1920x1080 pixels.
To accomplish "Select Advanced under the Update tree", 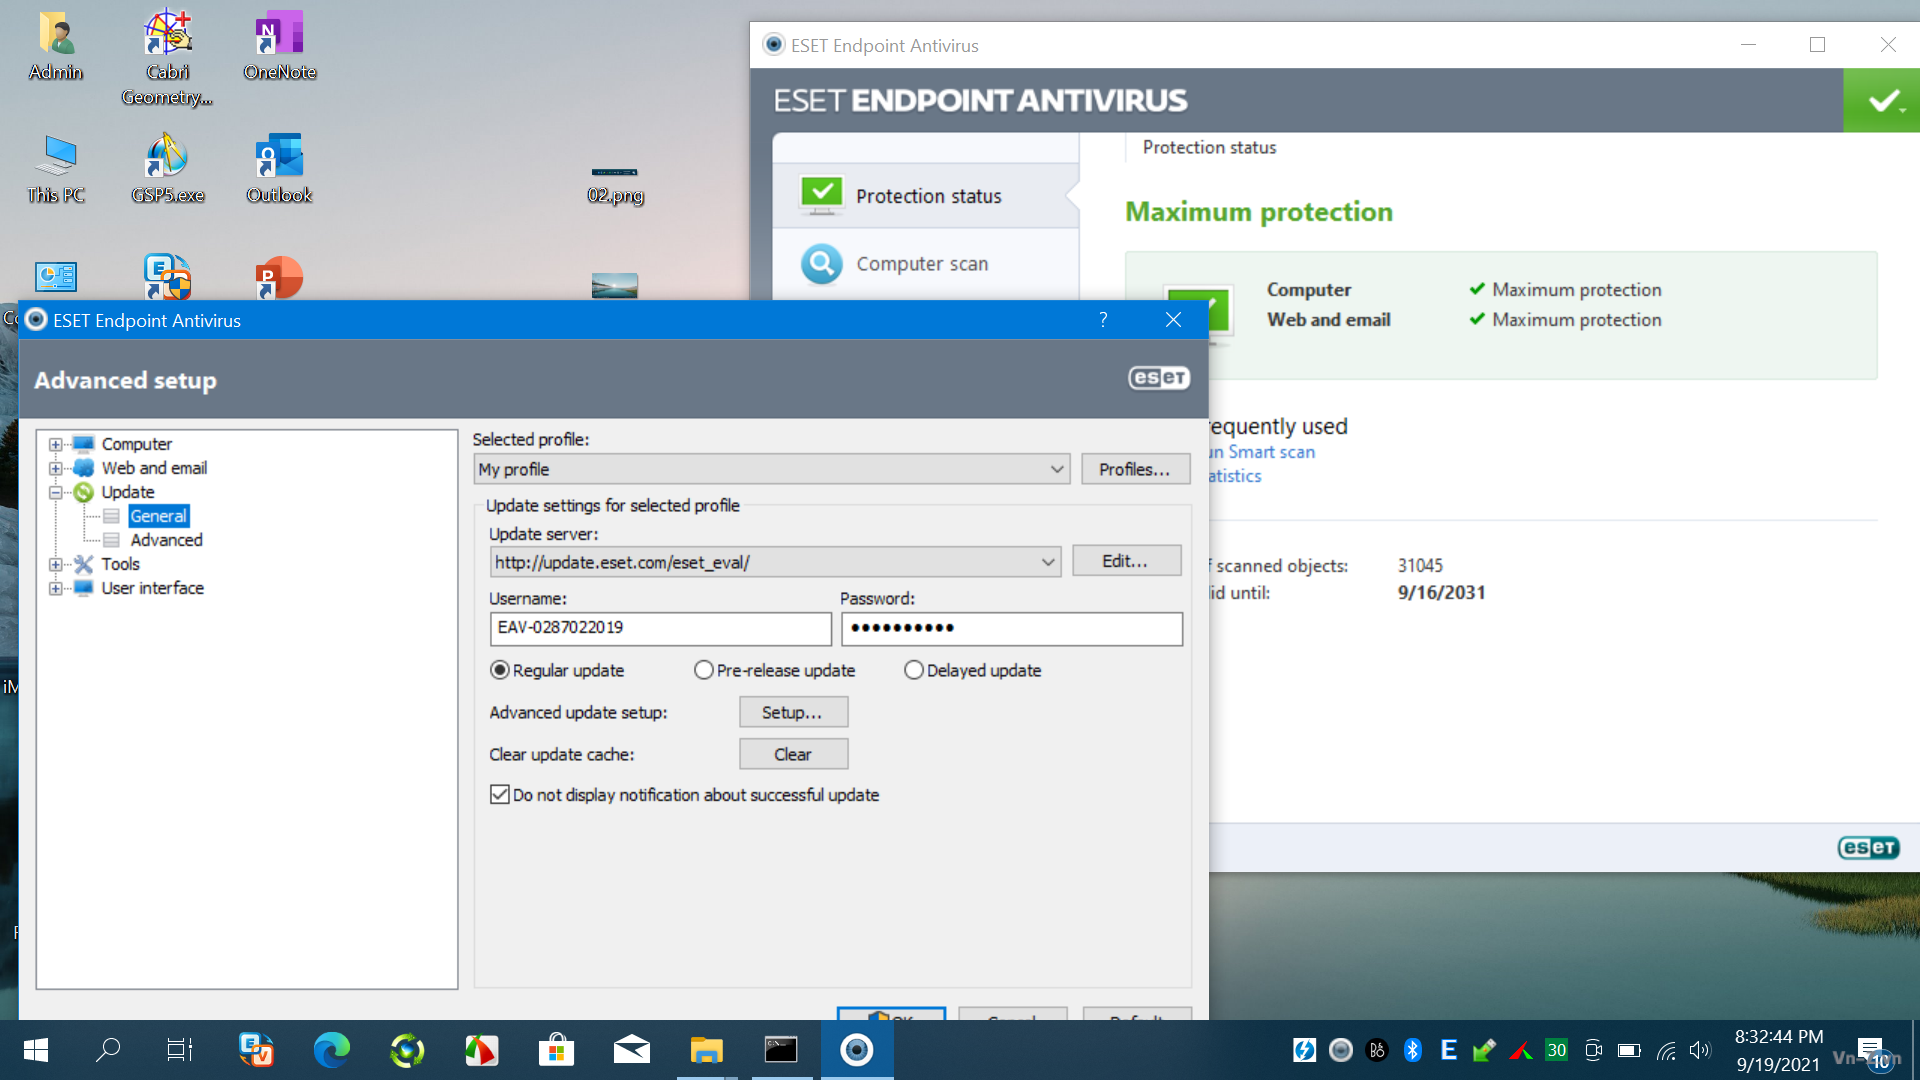I will click(166, 540).
